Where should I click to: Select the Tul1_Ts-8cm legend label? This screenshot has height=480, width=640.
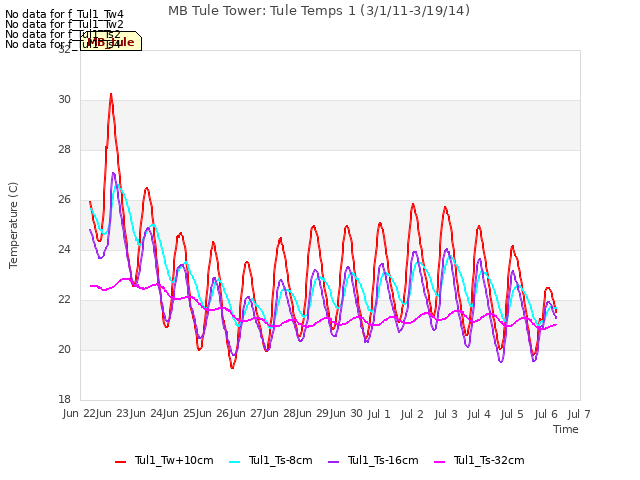pos(281,460)
